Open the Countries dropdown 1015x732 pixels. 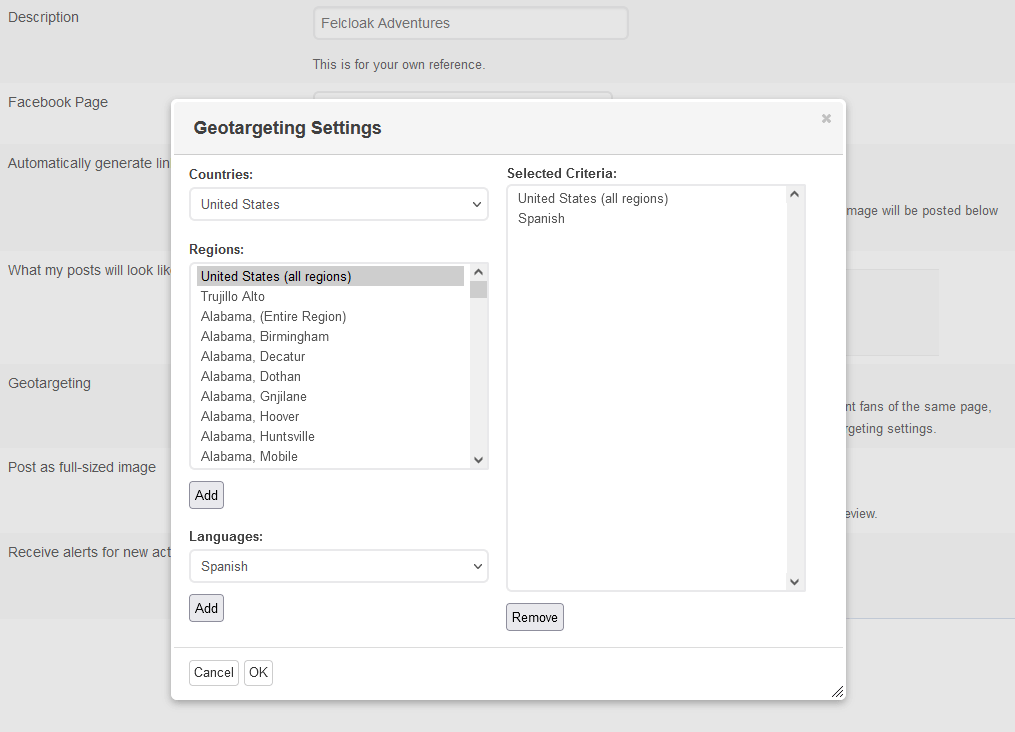338,205
